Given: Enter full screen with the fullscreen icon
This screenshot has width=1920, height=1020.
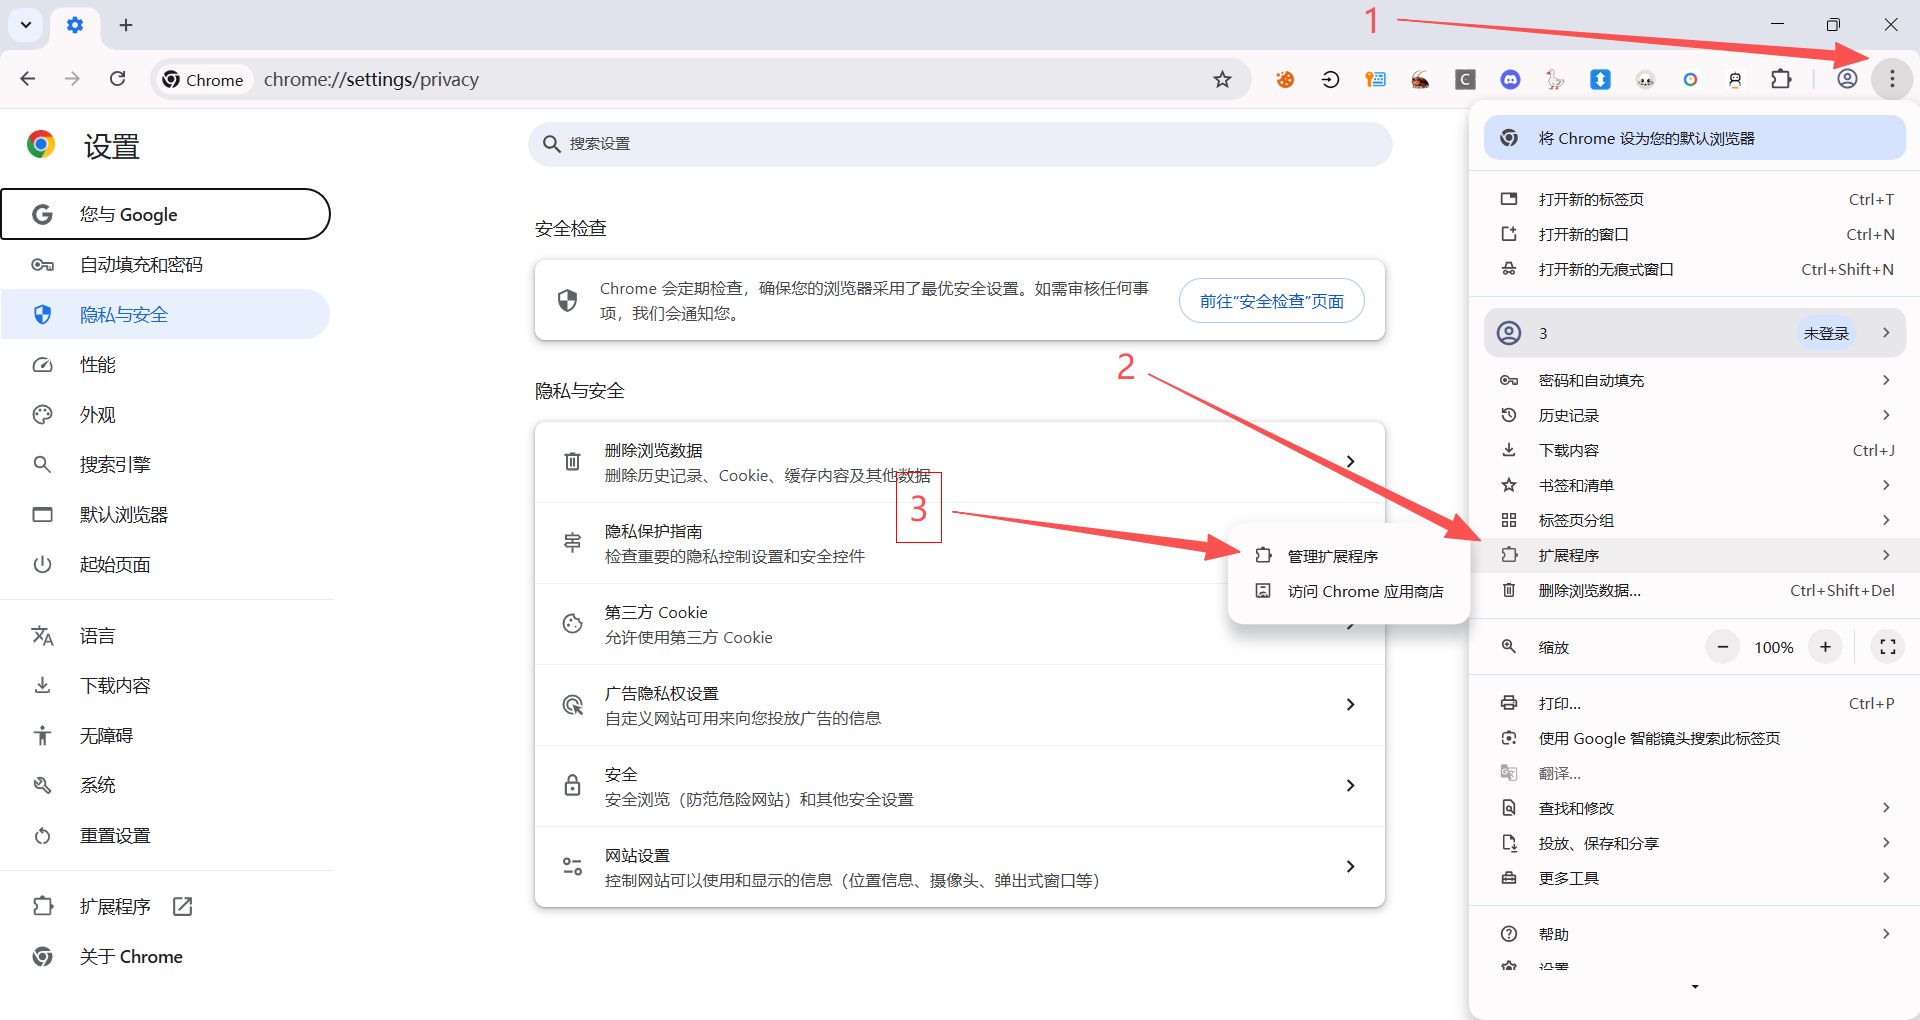Looking at the screenshot, I should [1887, 647].
